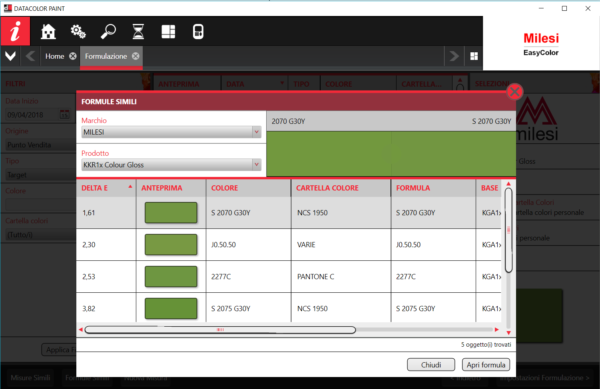Select the S 2075 G30Y preview swatch

[171, 308]
